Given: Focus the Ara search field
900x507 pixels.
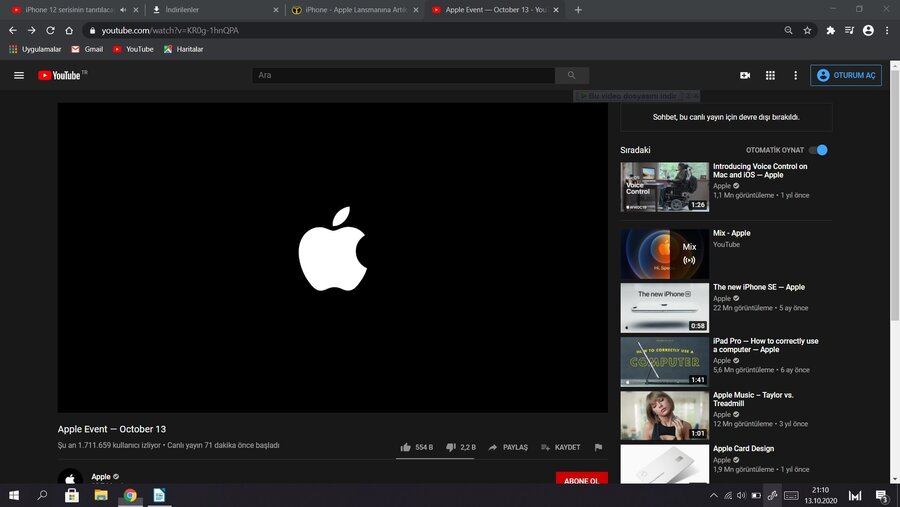Looking at the screenshot, I should pos(404,75).
